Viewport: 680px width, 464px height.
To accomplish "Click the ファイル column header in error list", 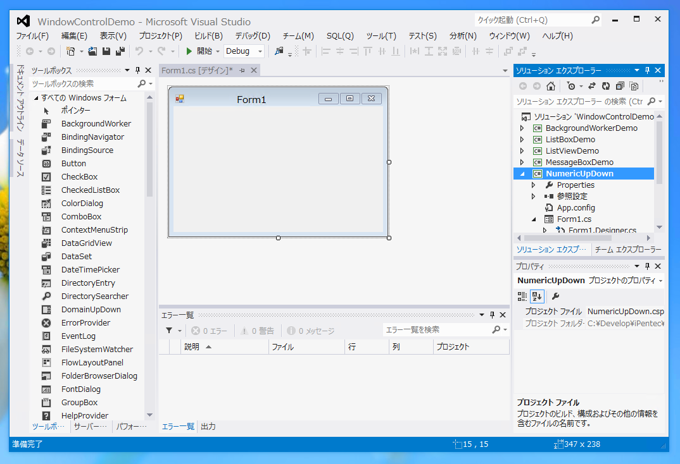I will coord(307,347).
